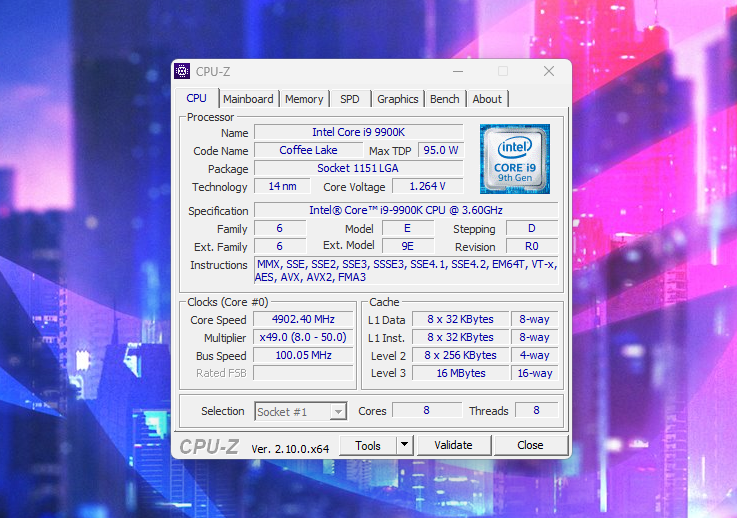Click the Threads value '8'
This screenshot has height=518, width=737.
click(537, 410)
